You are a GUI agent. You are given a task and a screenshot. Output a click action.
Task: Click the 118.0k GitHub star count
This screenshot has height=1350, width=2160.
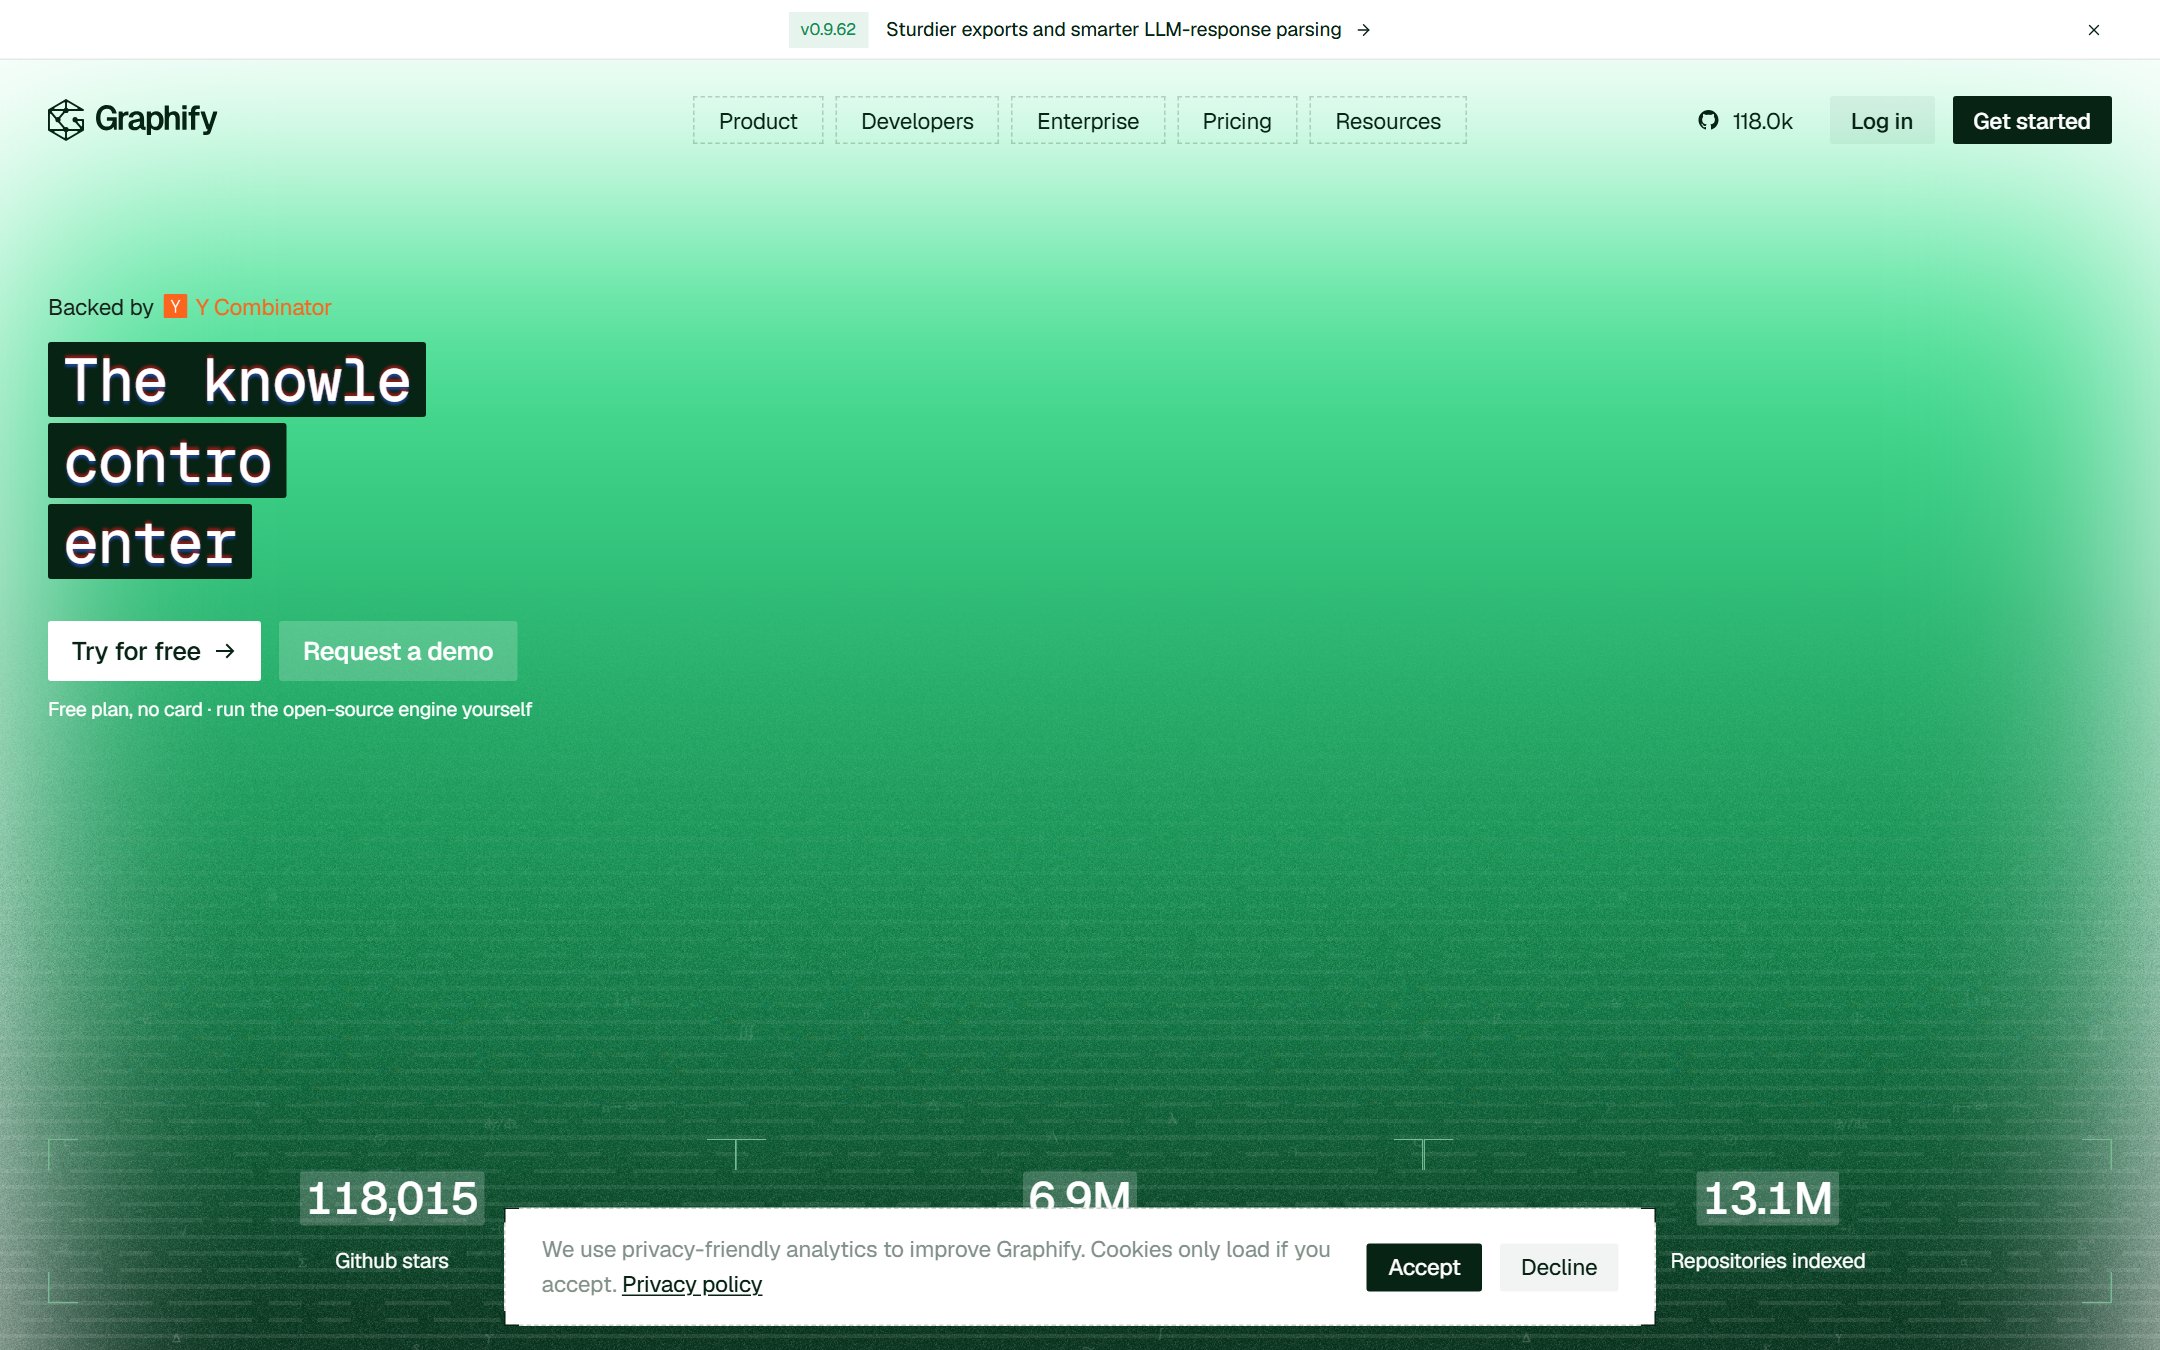click(1762, 121)
